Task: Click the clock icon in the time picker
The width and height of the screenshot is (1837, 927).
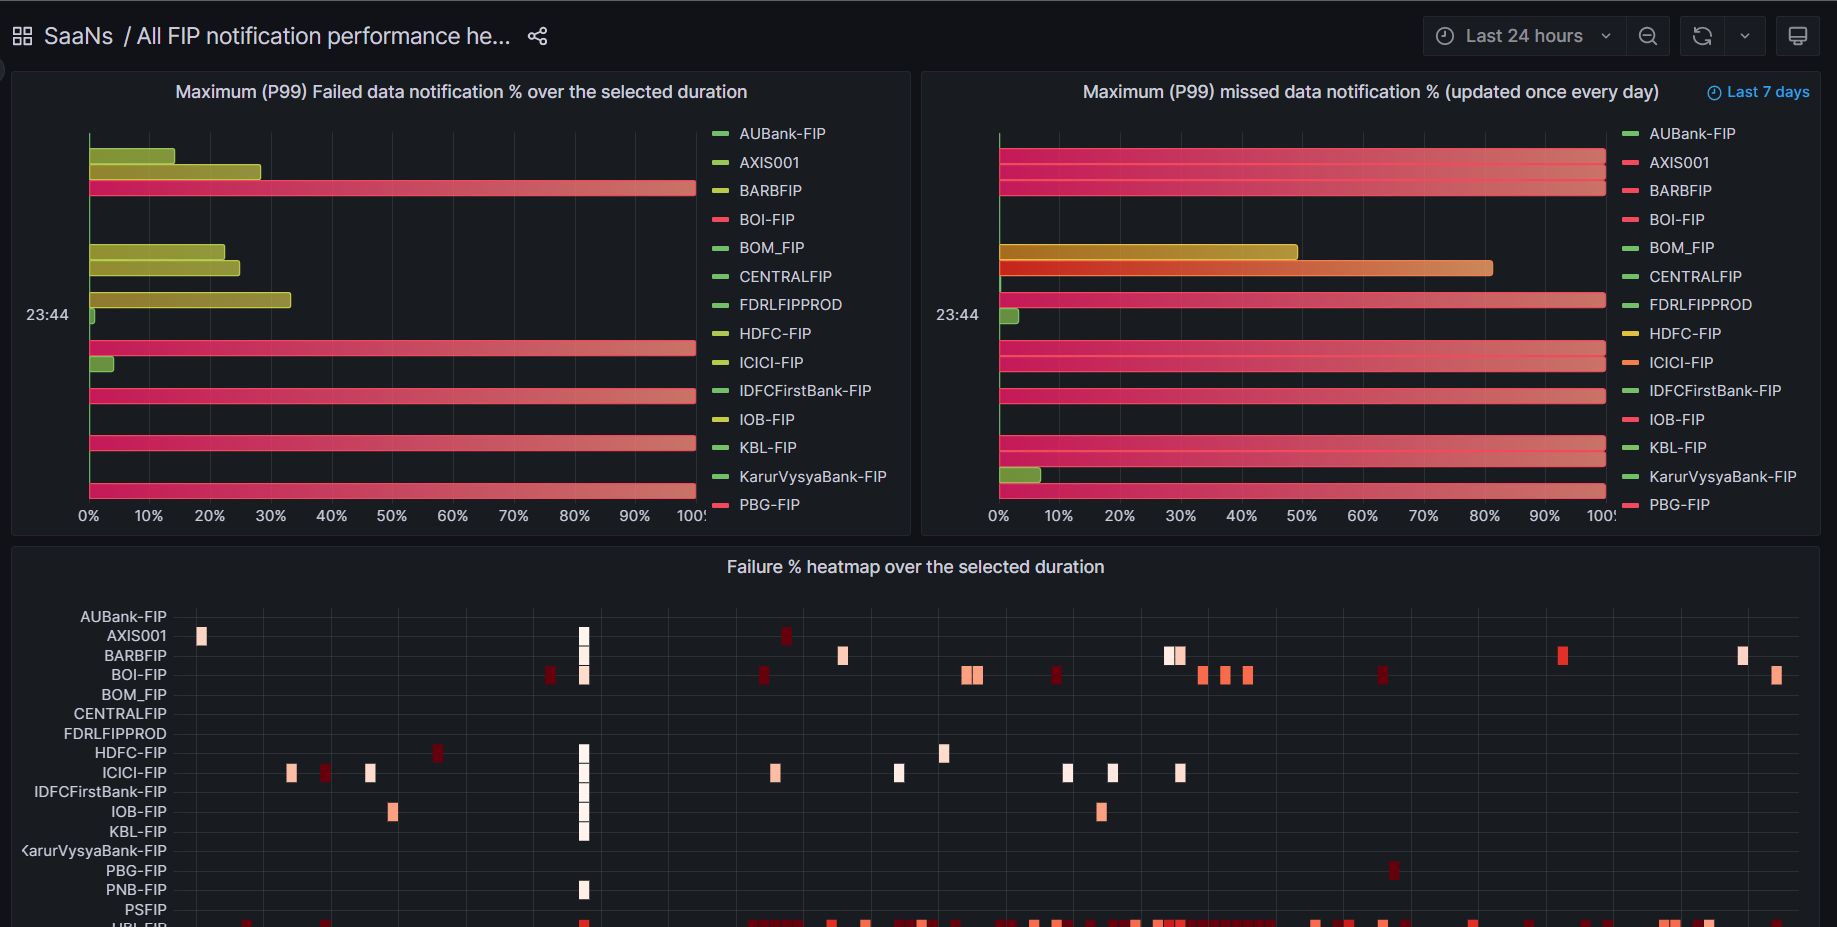Action: pos(1444,35)
